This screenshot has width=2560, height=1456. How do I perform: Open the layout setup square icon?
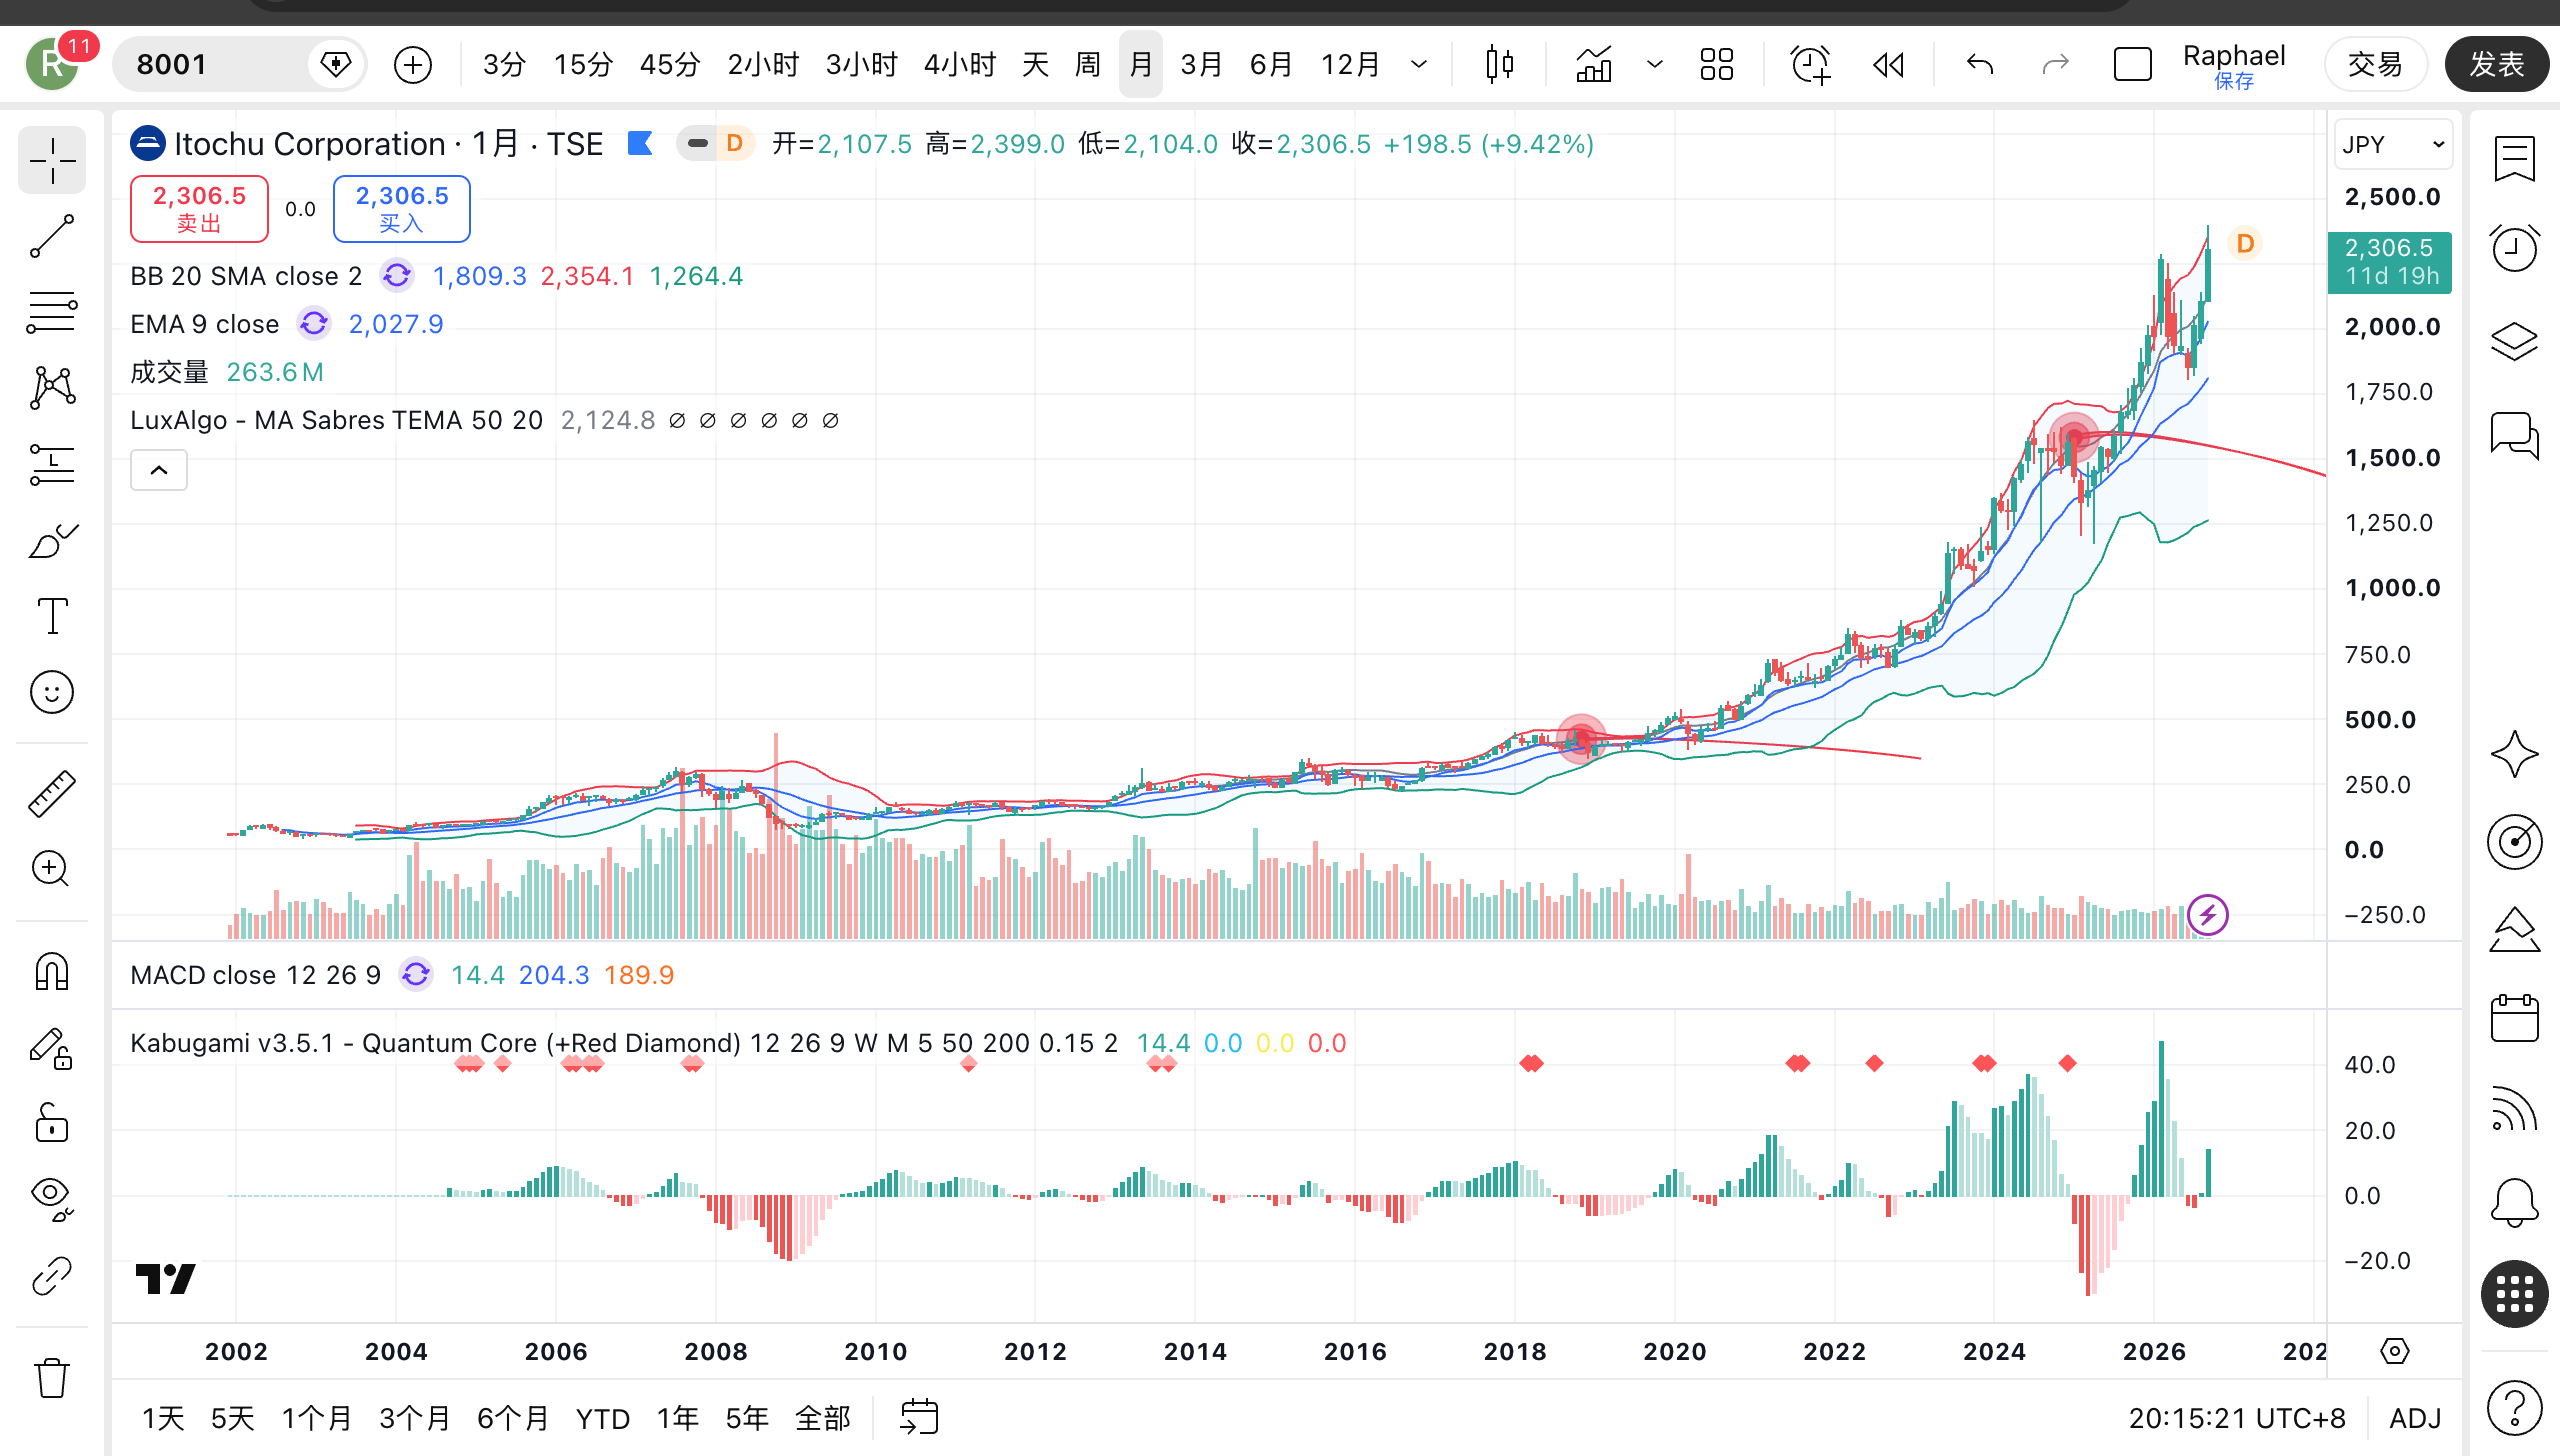[2132, 65]
